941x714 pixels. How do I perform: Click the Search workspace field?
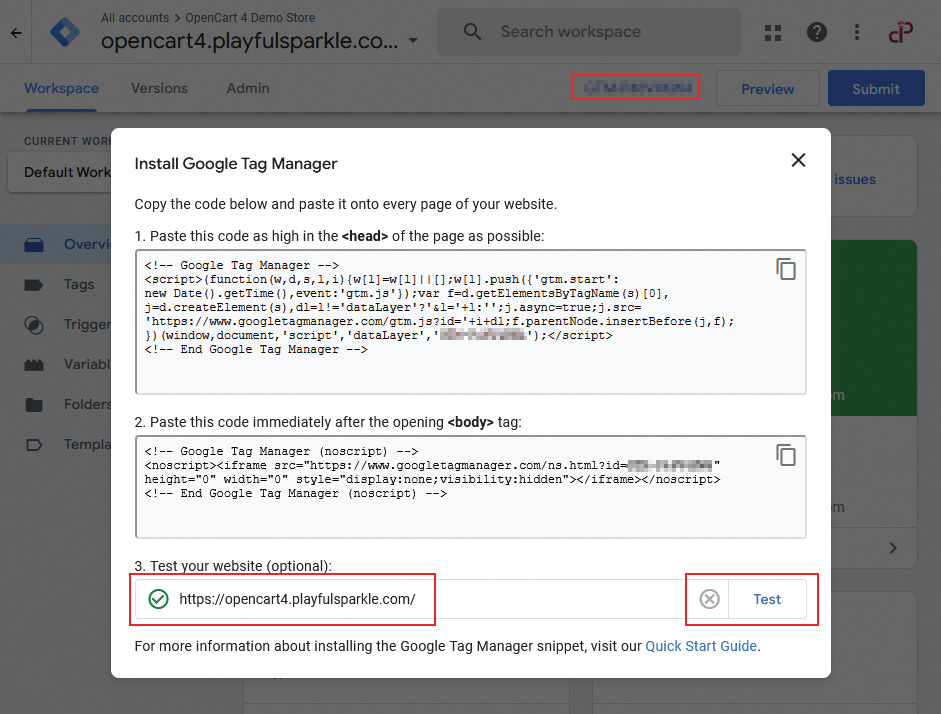click(589, 32)
